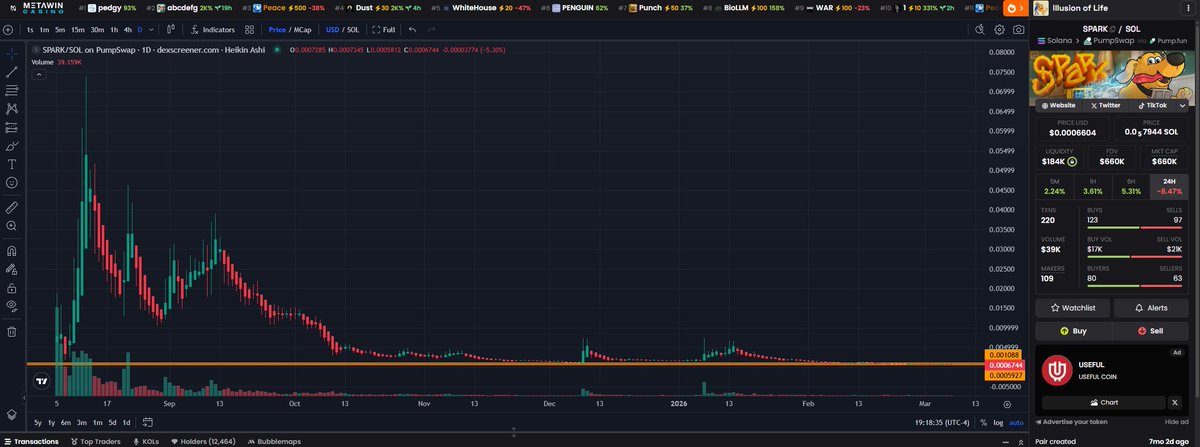
Task: Toggle lock all drawing tools
Action: click(12, 287)
